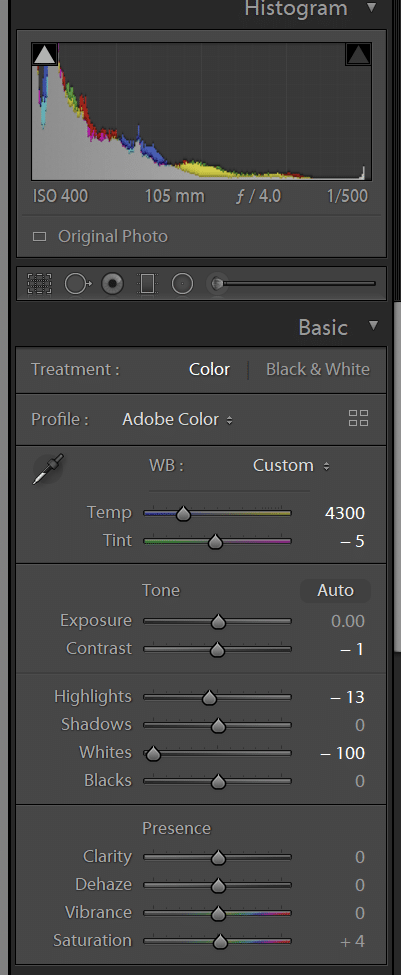The width and height of the screenshot is (401, 975).
Task: Open the profile browser grid icon
Action: [358, 418]
